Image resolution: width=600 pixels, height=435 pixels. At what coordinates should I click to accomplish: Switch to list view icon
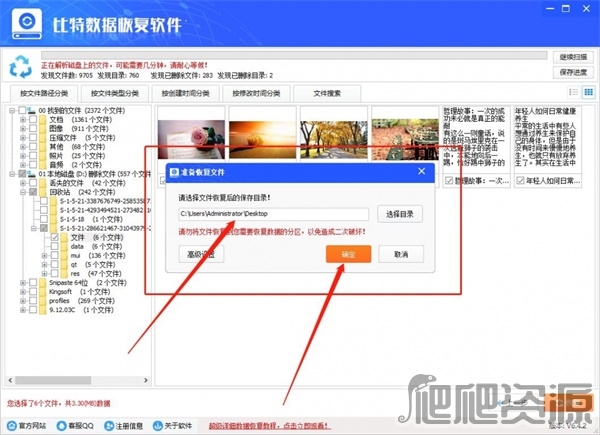coord(573,92)
